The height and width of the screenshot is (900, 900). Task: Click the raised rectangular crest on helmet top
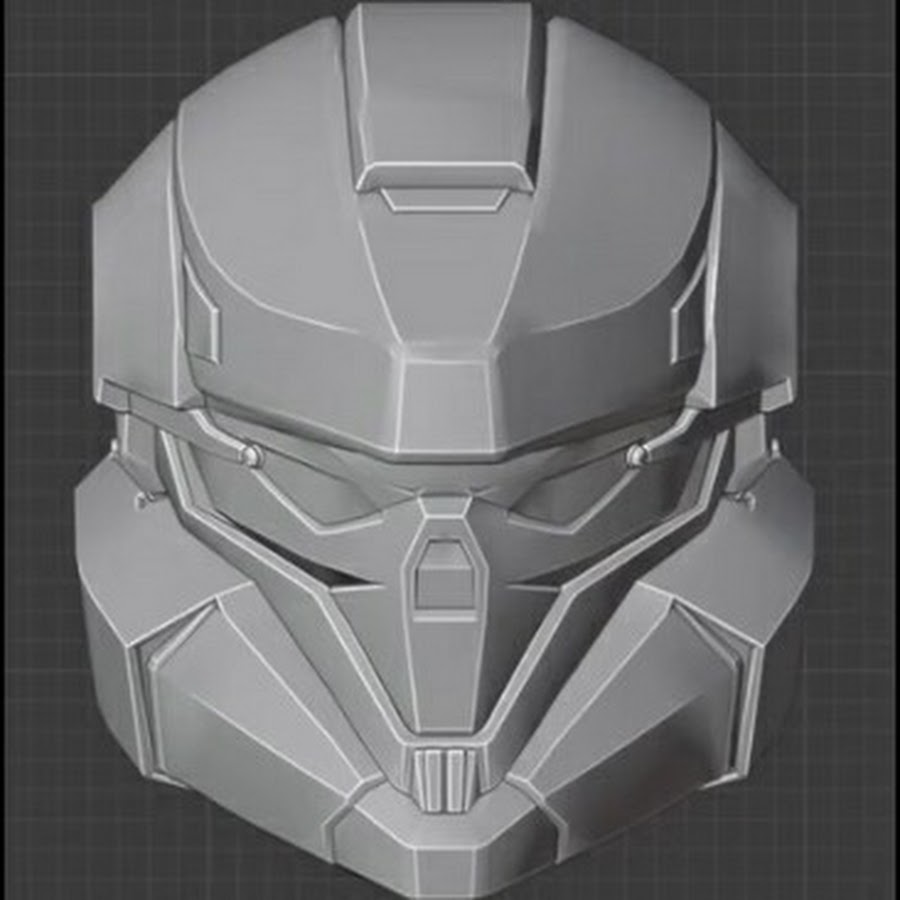tap(445, 98)
